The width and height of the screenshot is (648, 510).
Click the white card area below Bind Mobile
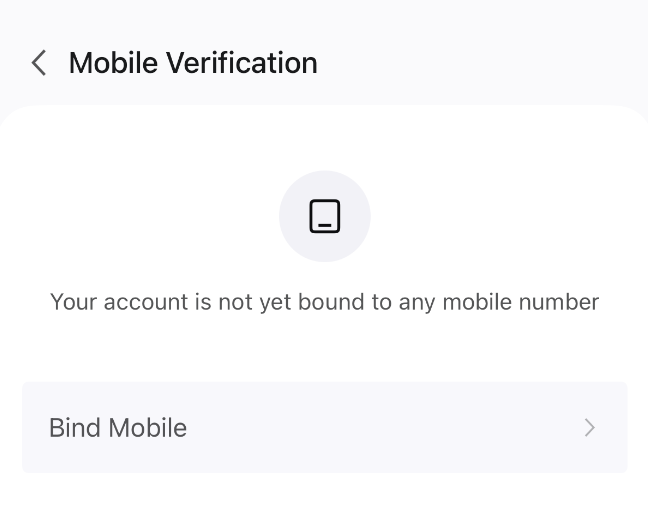point(325,492)
